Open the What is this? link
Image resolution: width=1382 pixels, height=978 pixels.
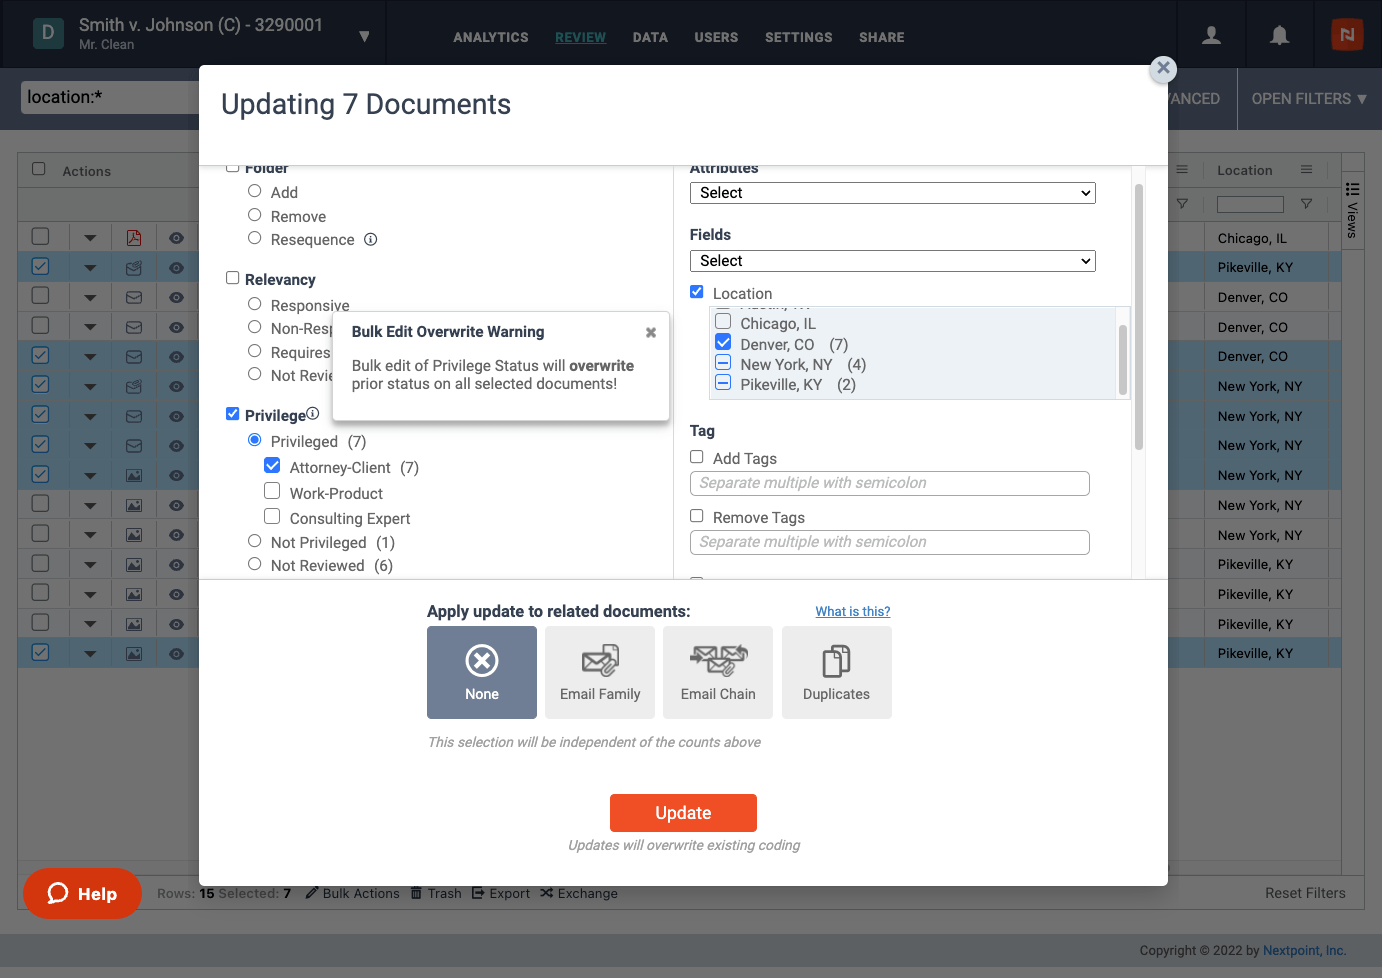[852, 612]
